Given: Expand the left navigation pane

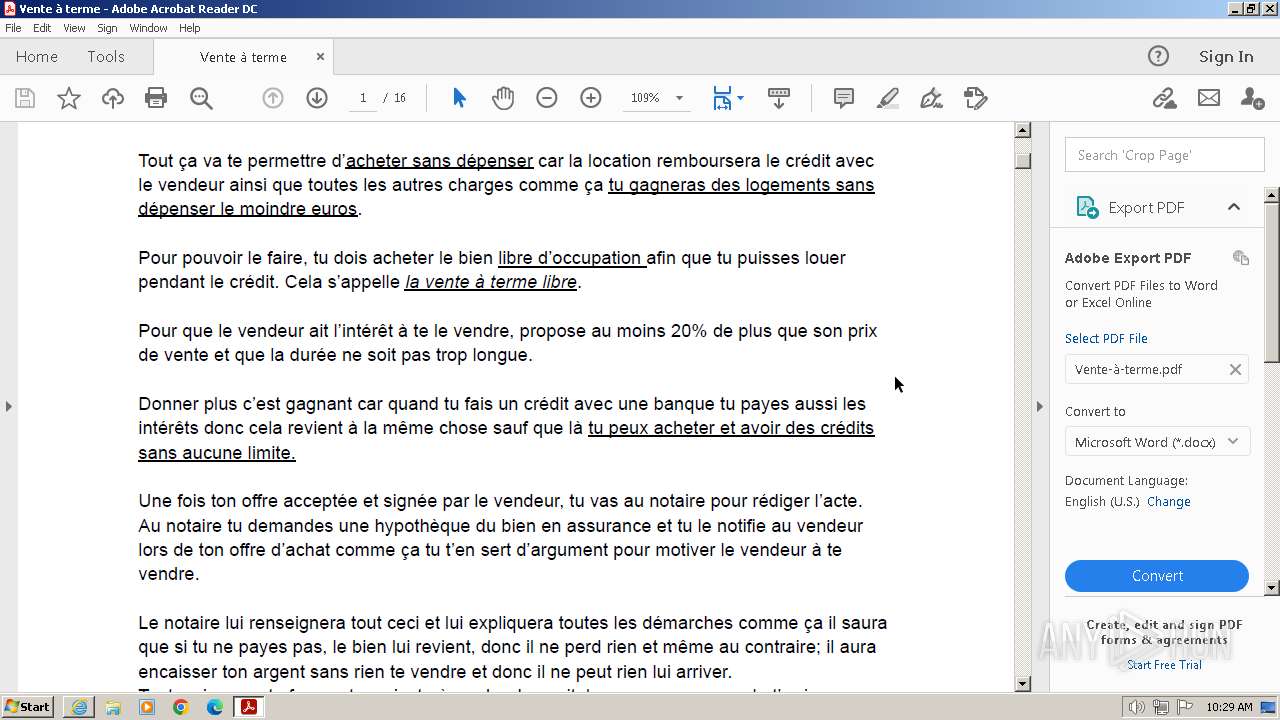Looking at the screenshot, I should pyautogui.click(x=9, y=406).
